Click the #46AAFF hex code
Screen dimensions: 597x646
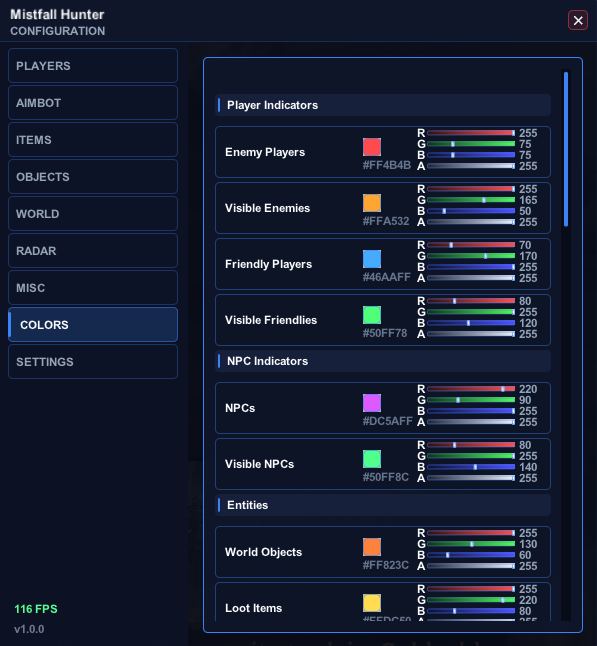point(386,277)
